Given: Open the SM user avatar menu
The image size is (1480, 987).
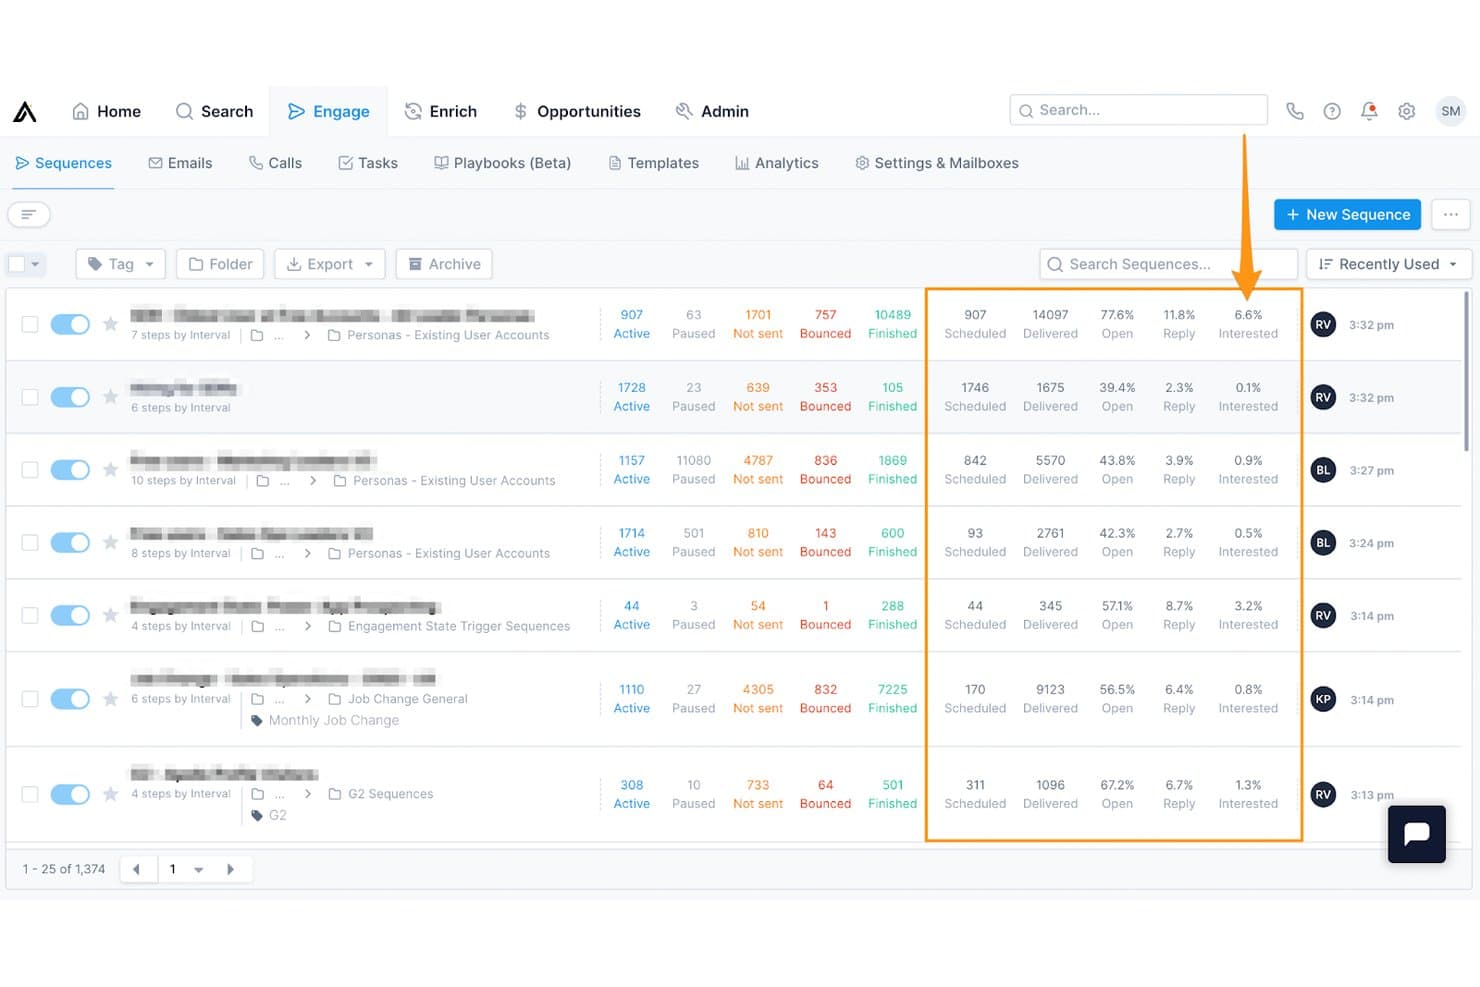Looking at the screenshot, I should (x=1451, y=111).
